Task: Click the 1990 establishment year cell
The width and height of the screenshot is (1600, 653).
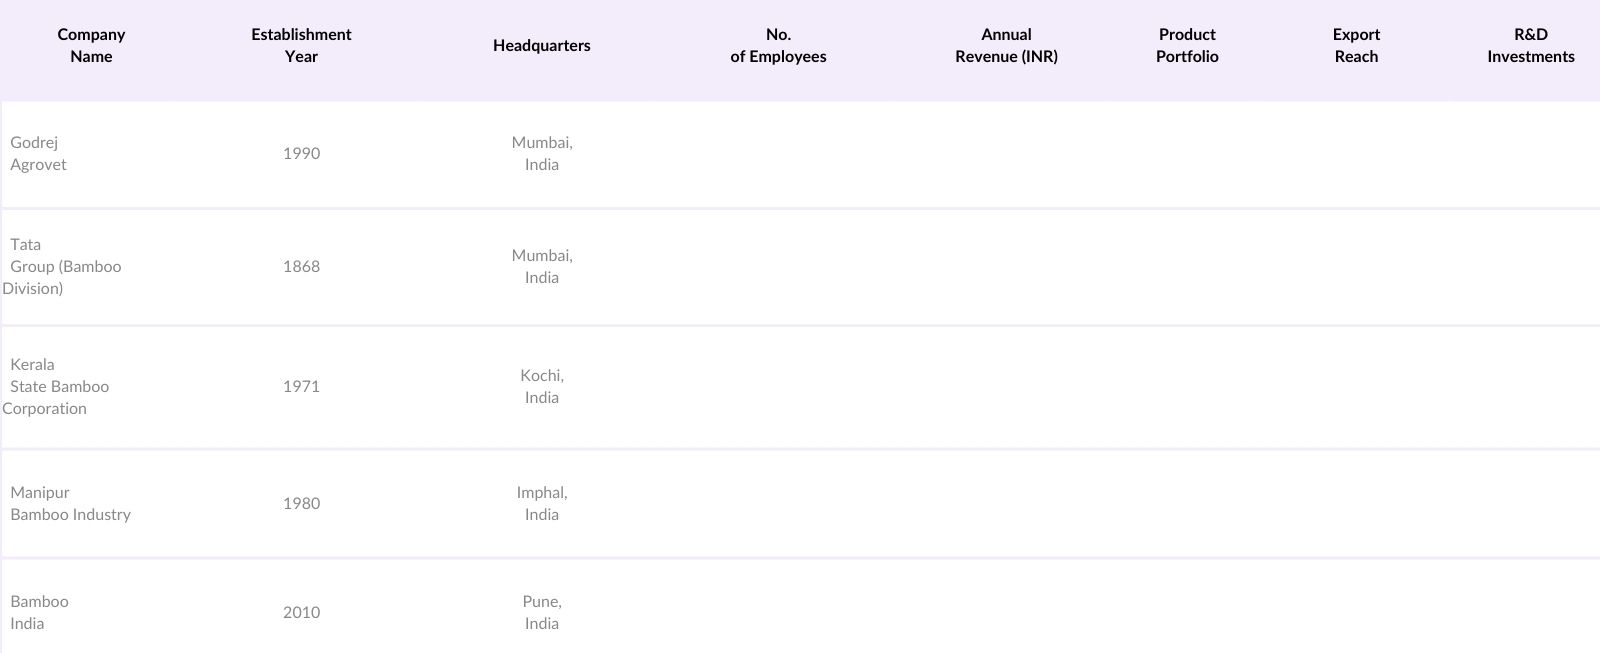Action: [x=301, y=154]
